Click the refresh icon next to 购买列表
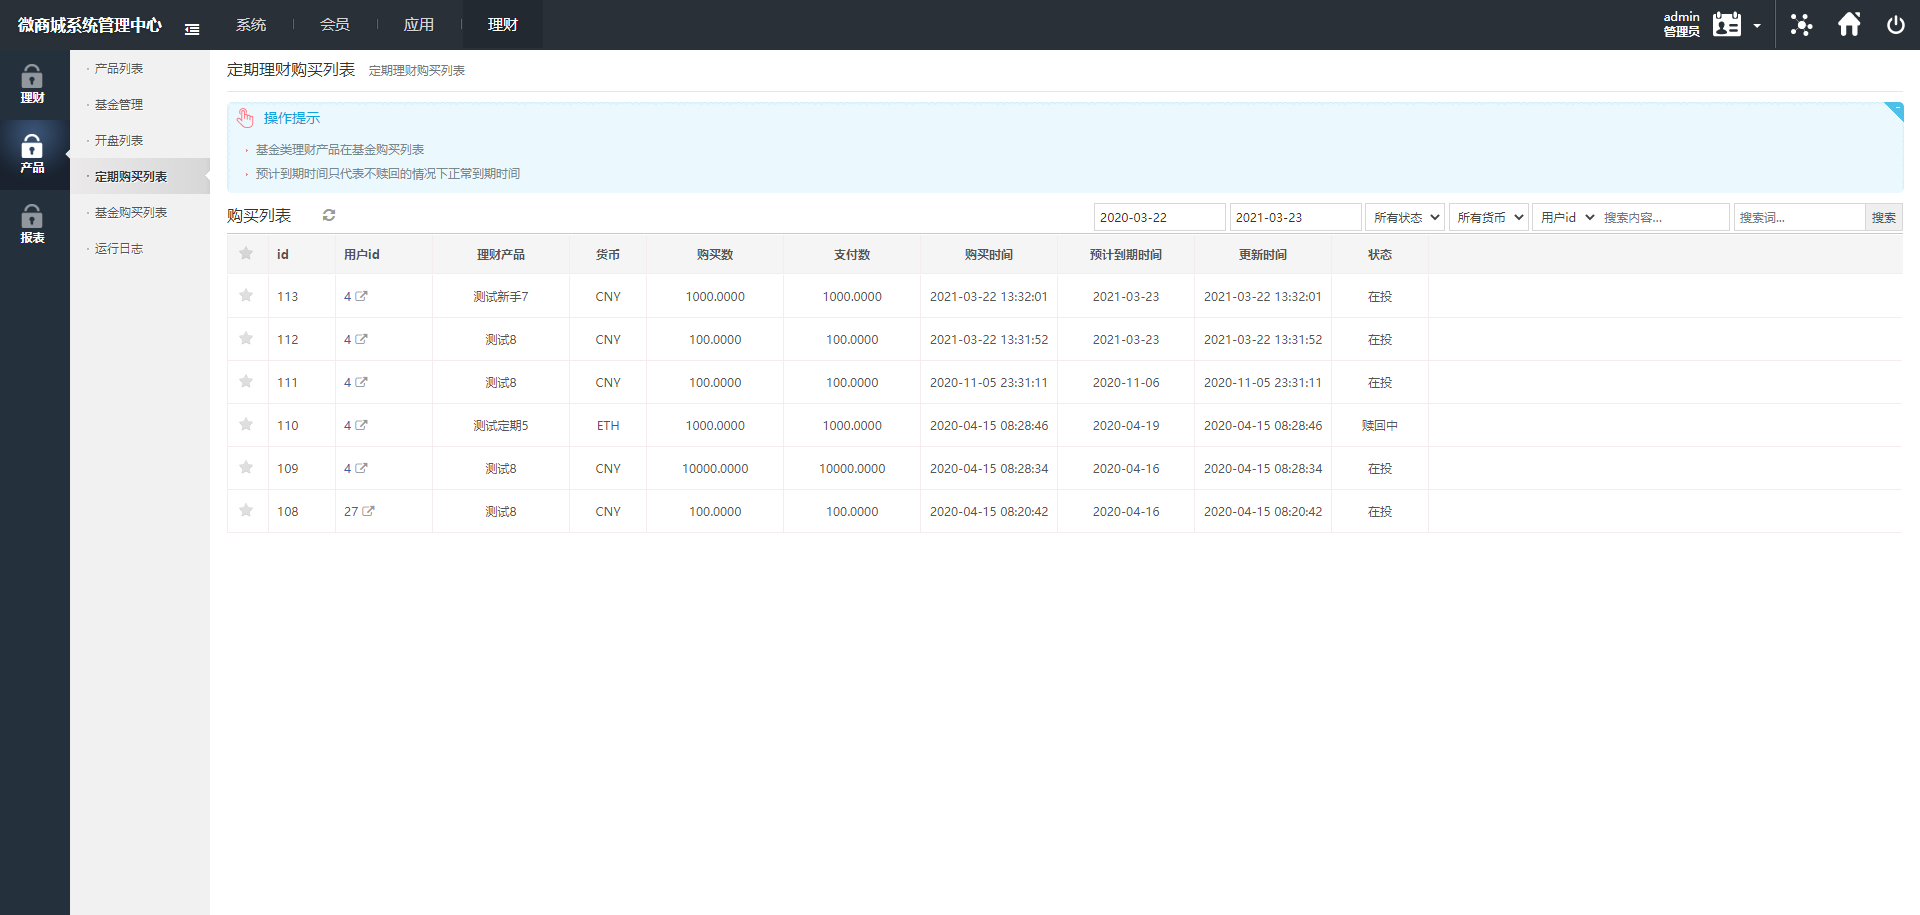This screenshot has width=1920, height=915. coord(329,215)
